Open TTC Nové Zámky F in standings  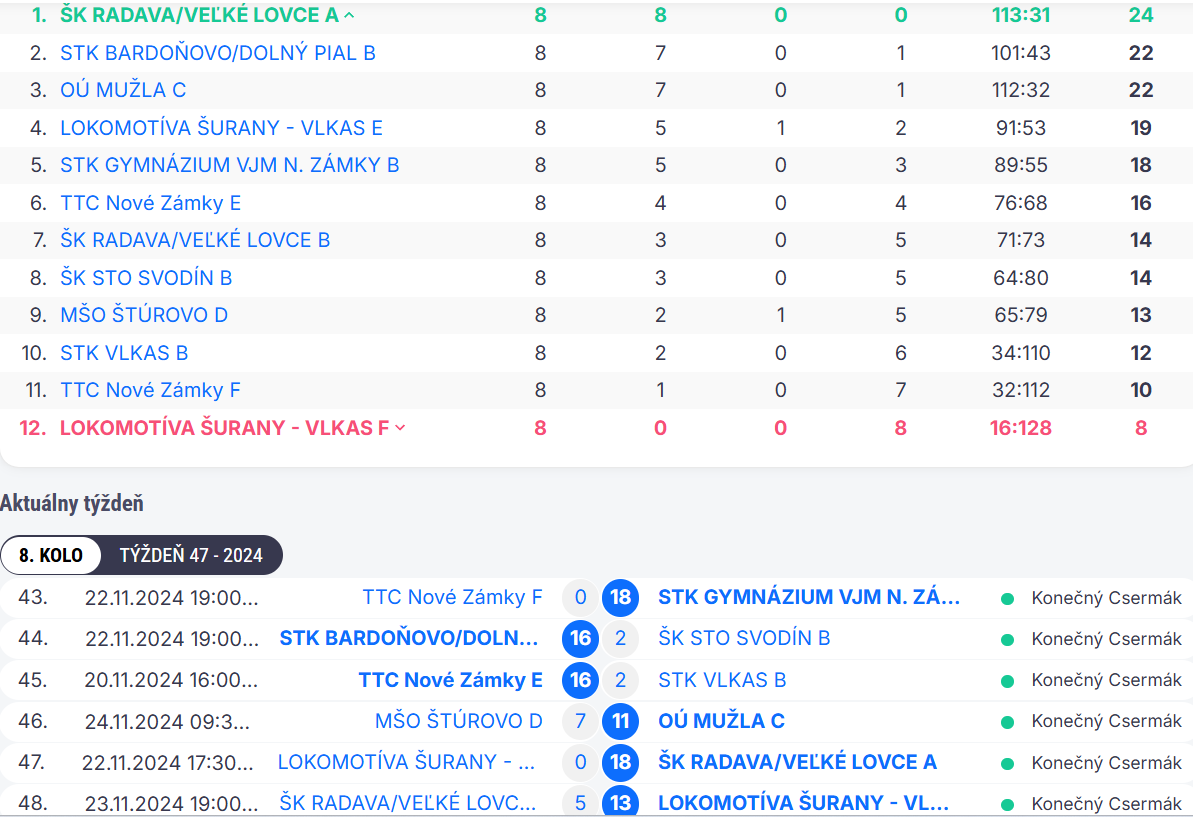point(150,390)
